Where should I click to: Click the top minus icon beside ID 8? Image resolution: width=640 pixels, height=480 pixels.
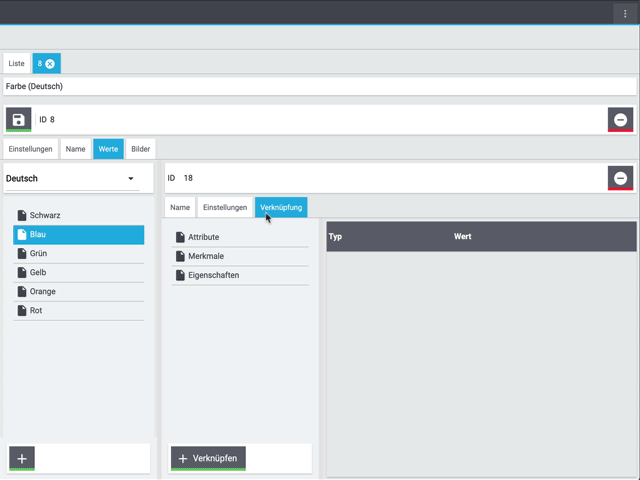pos(620,120)
